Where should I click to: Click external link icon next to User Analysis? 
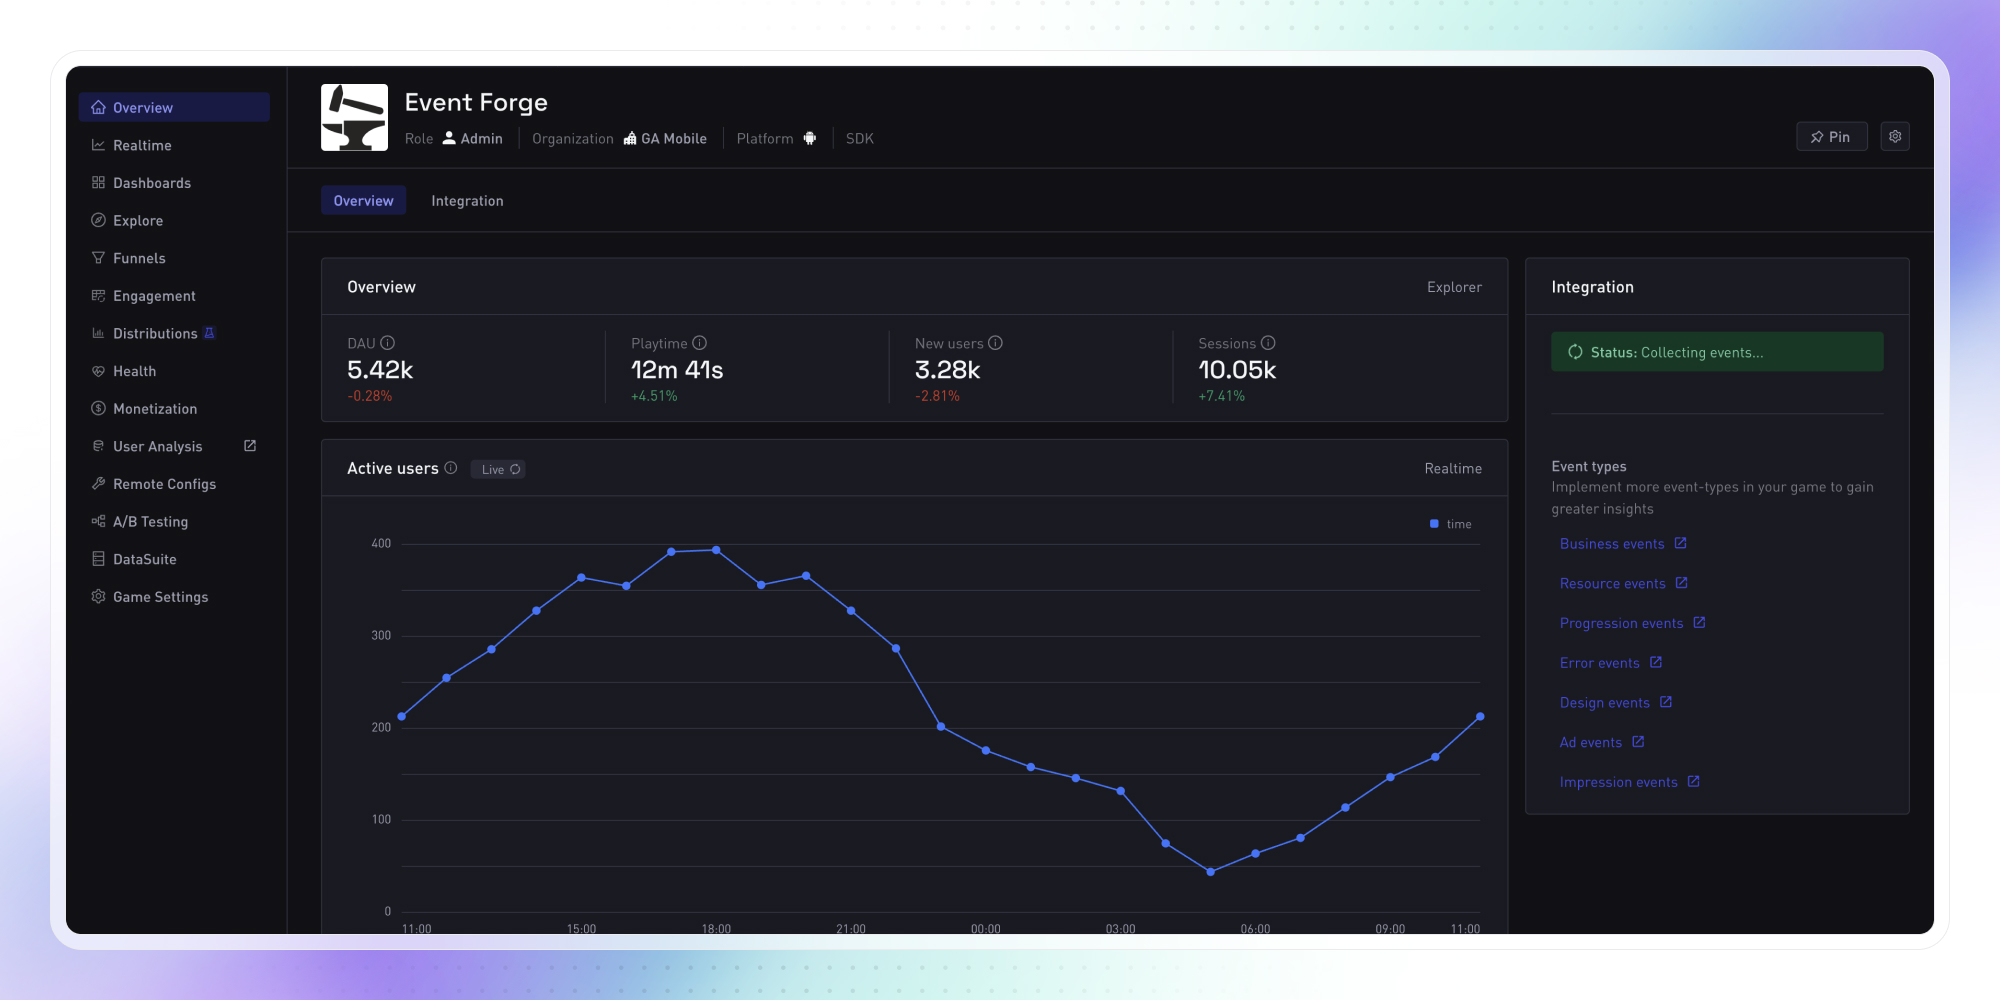pyautogui.click(x=250, y=446)
